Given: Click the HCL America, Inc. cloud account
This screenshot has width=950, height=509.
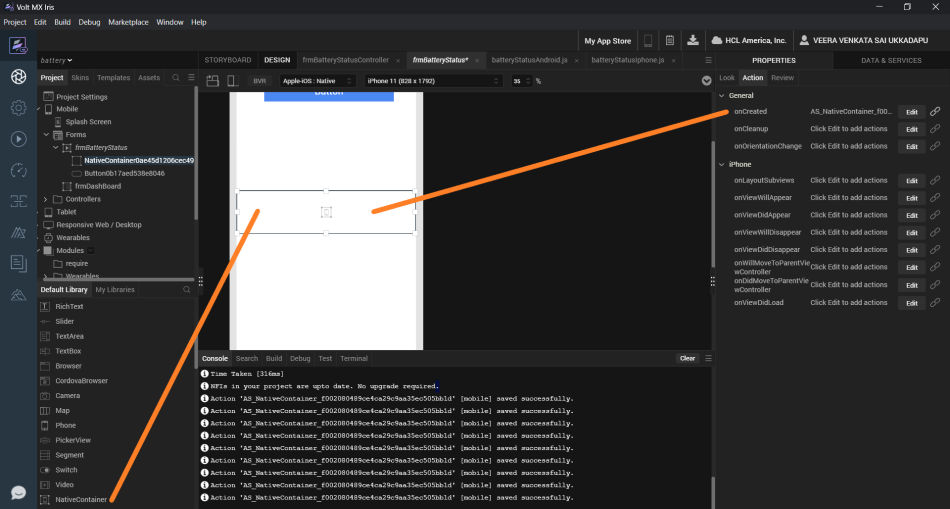Looking at the screenshot, I should (748, 41).
